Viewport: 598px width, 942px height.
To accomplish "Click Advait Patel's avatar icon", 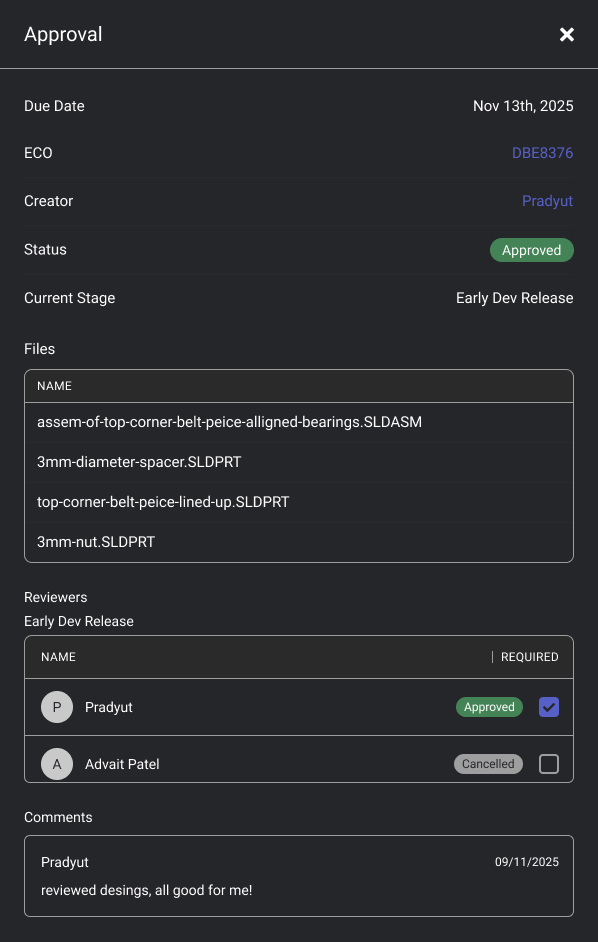I will point(57,764).
